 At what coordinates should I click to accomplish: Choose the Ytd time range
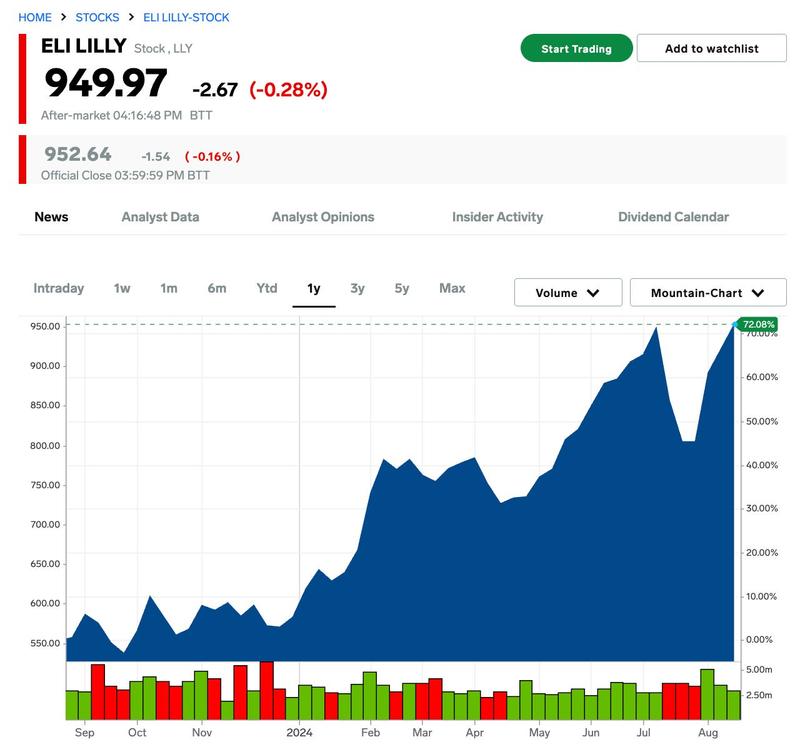click(266, 288)
